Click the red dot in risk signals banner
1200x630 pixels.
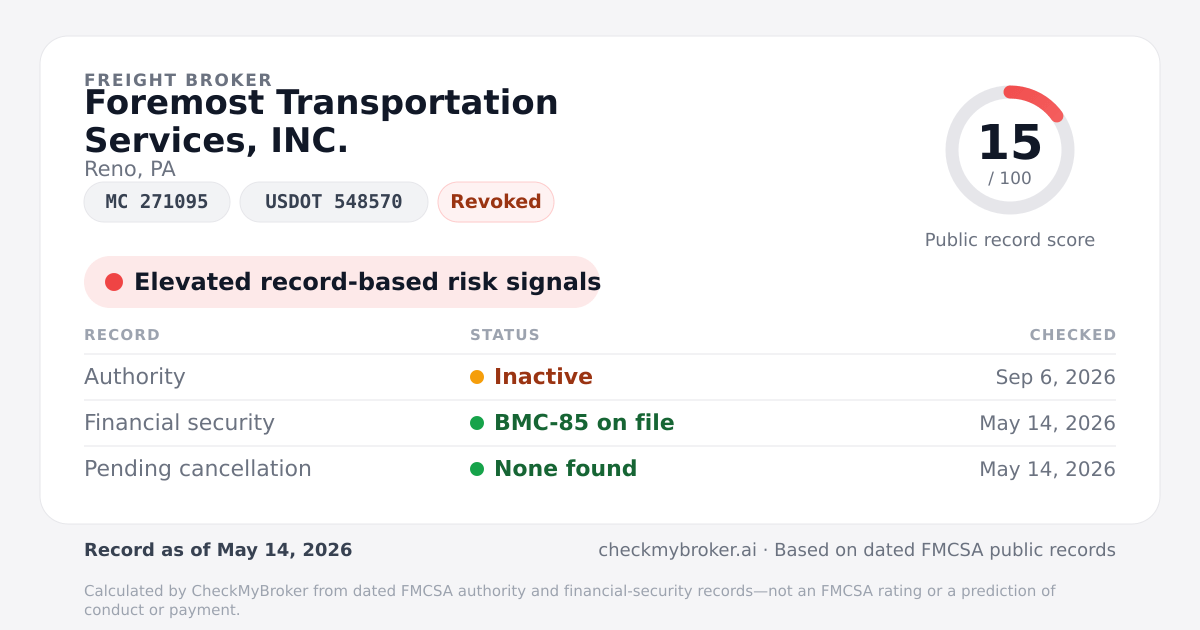[x=114, y=282]
